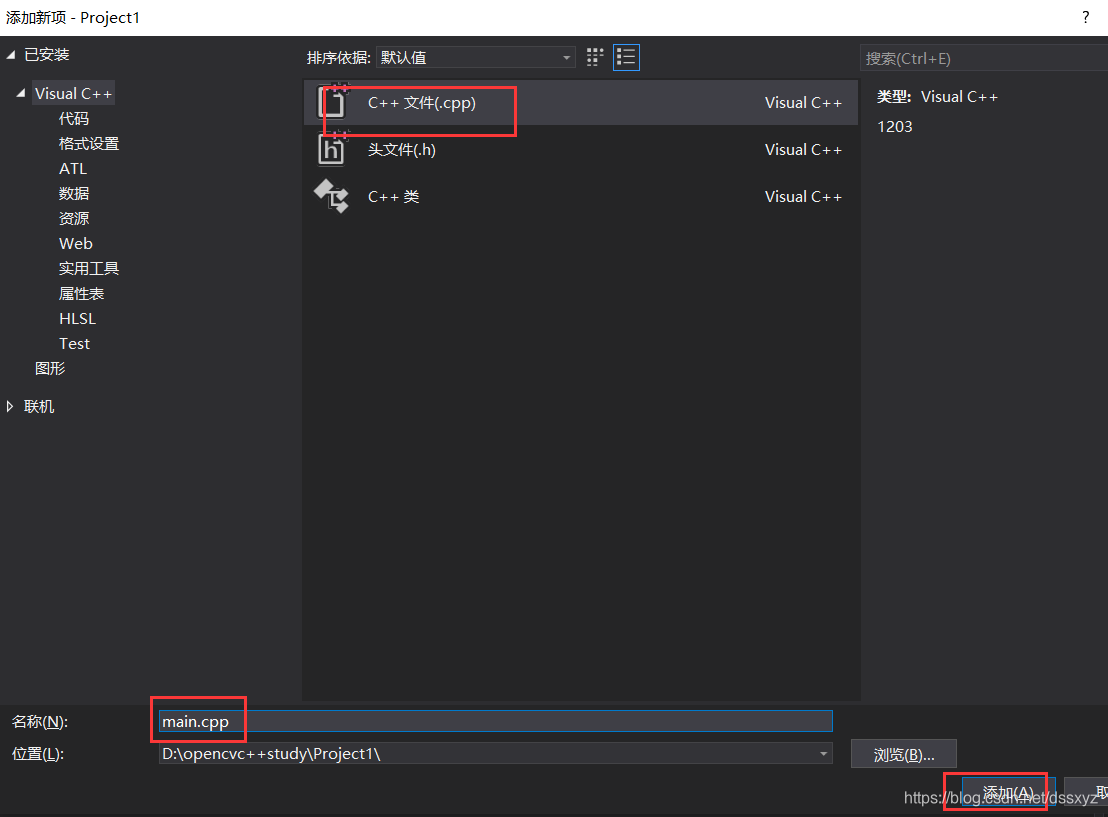Select the header file (.h) icon

[x=331, y=149]
